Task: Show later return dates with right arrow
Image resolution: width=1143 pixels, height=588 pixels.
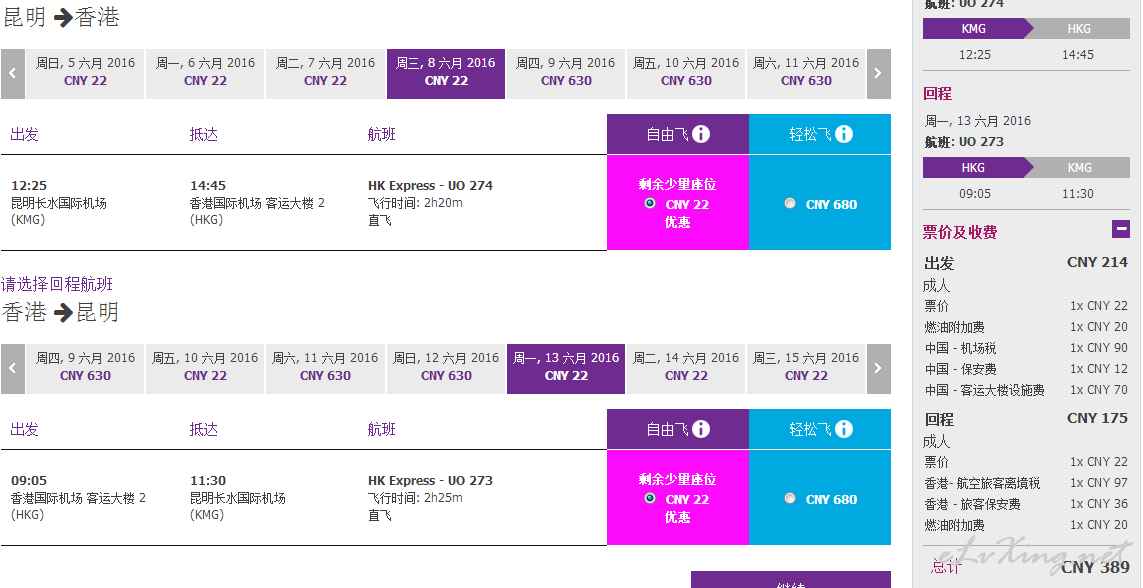Action: 878,369
